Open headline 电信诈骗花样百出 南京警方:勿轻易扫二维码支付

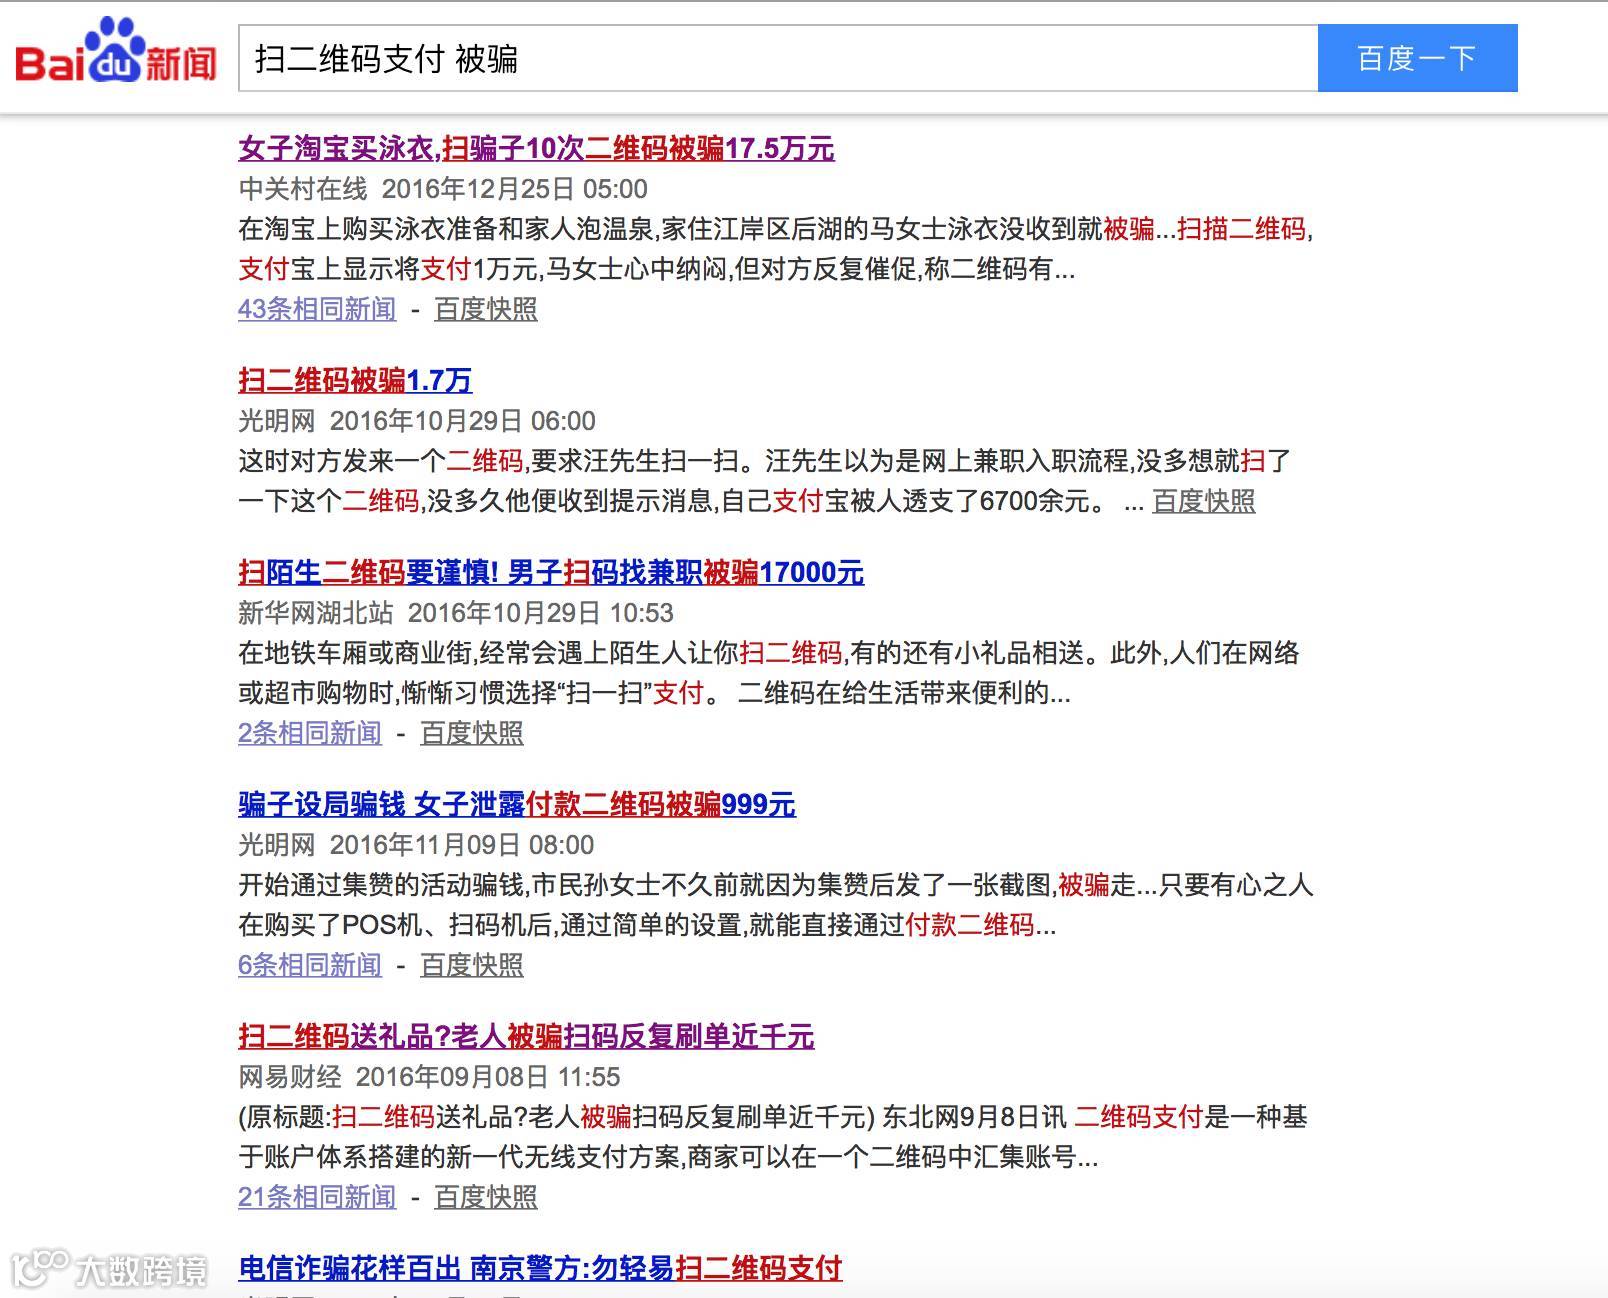540,1269
